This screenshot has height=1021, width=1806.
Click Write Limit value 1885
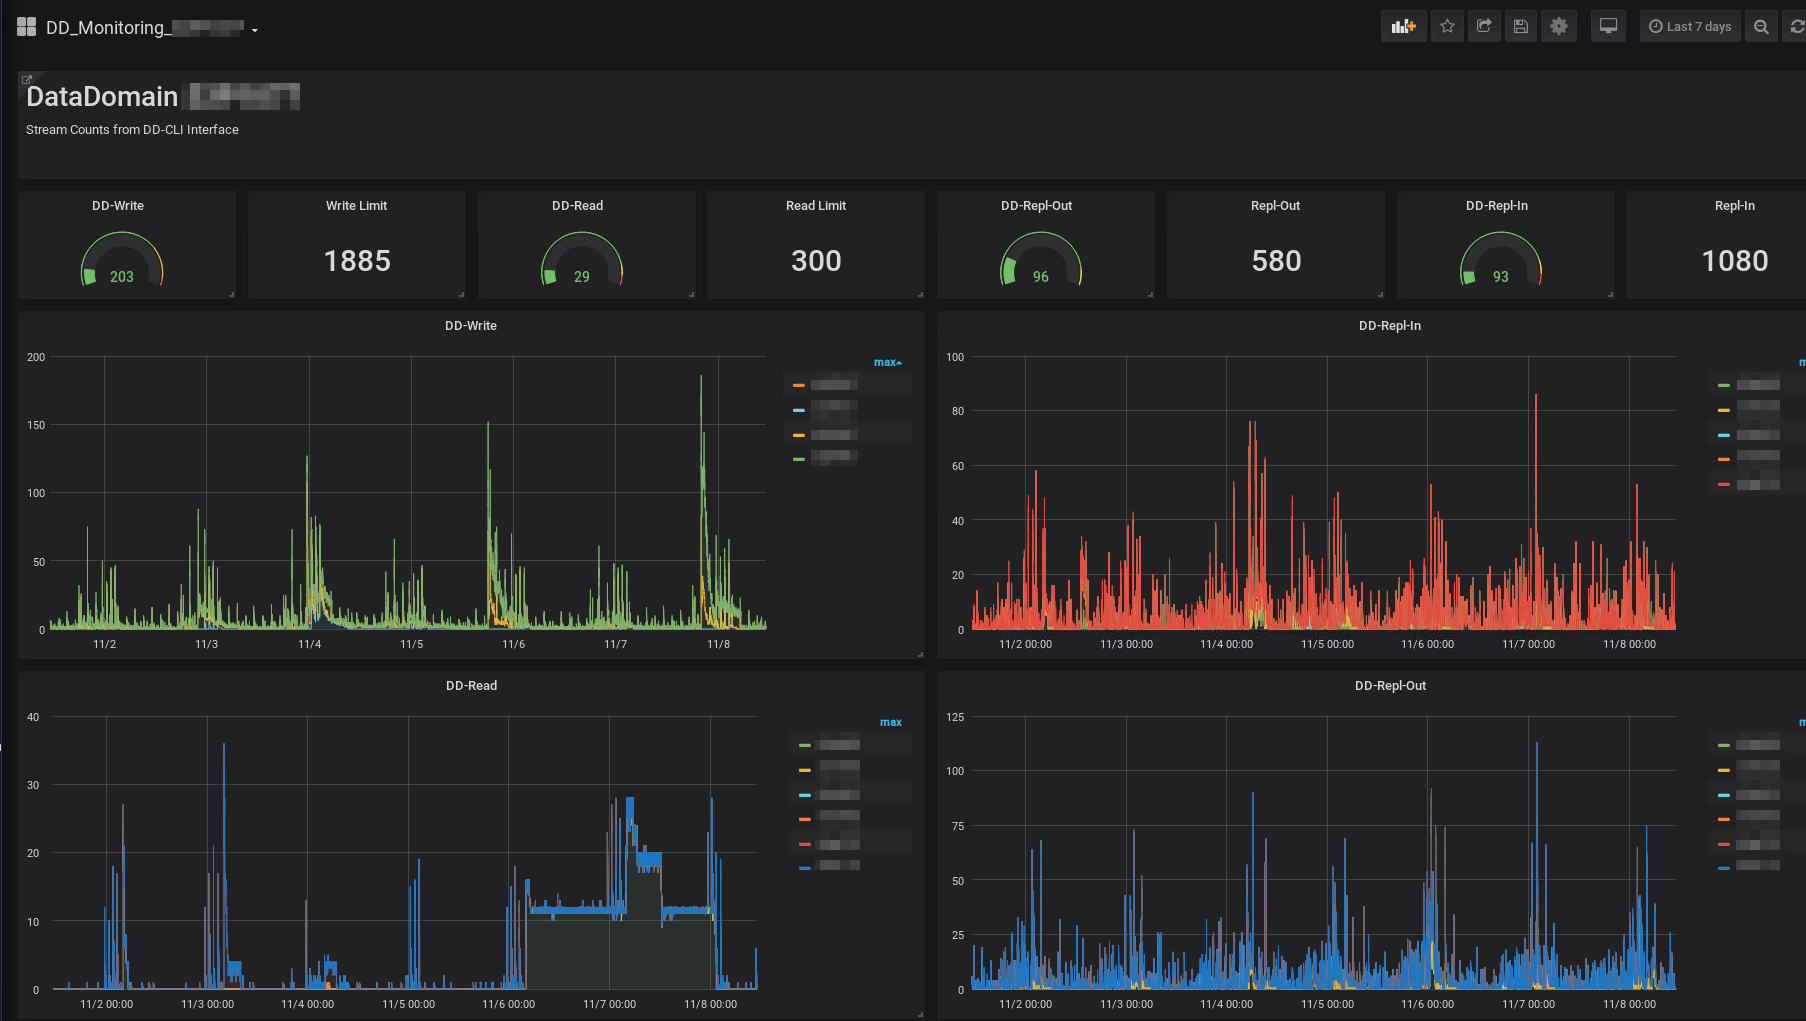click(x=357, y=261)
